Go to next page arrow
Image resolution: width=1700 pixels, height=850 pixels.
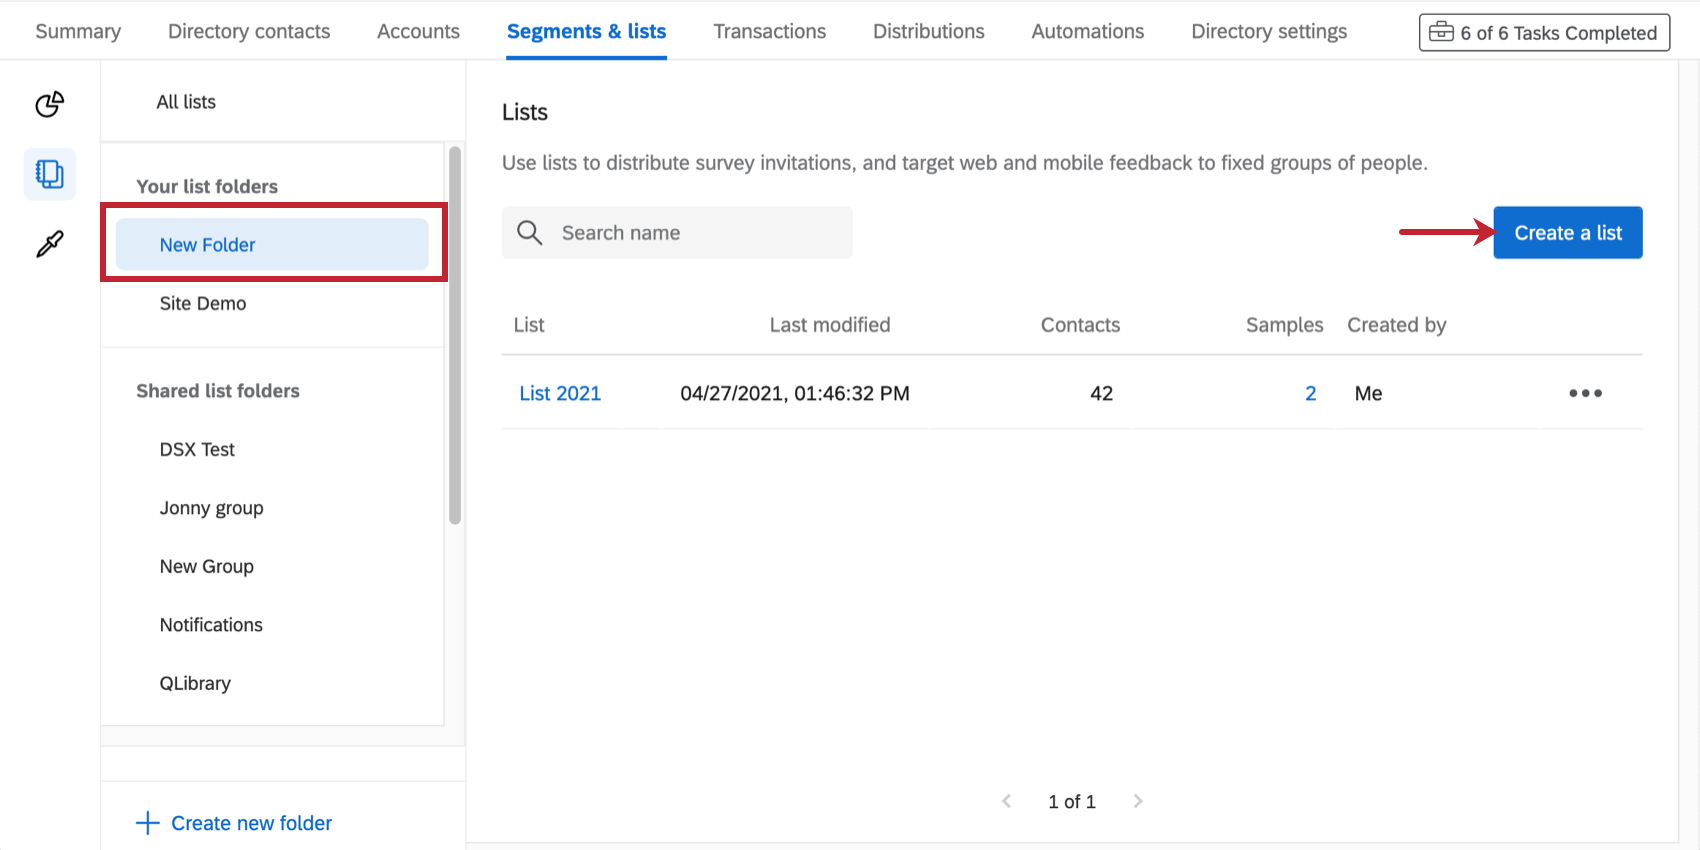1137,801
